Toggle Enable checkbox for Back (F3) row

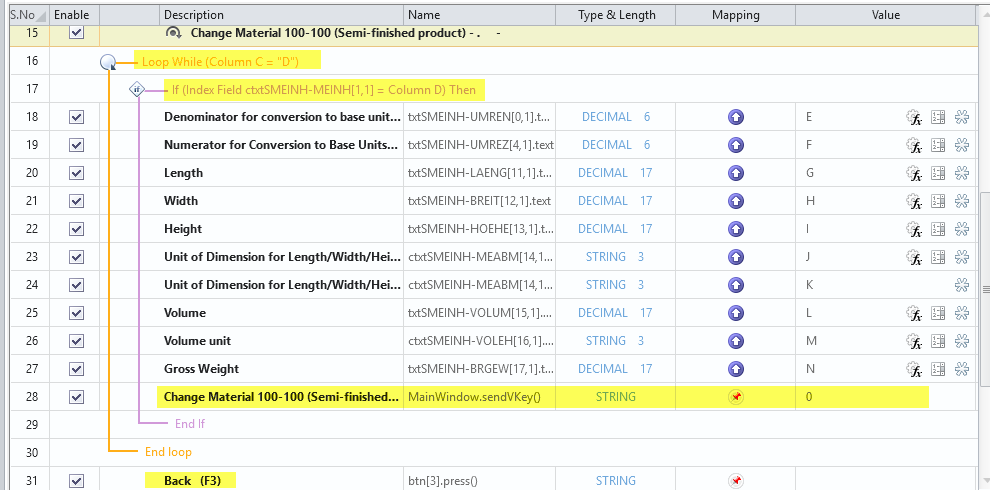tap(77, 481)
